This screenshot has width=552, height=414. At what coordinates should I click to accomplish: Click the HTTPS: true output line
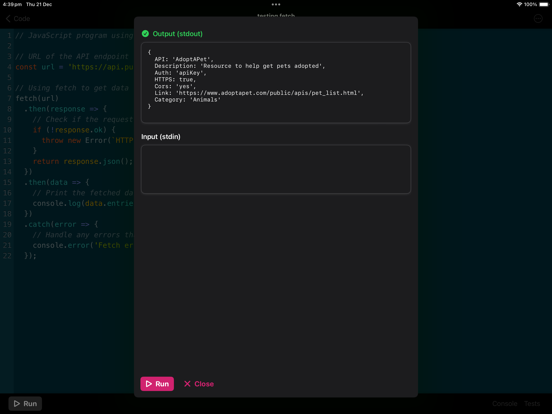point(175,80)
